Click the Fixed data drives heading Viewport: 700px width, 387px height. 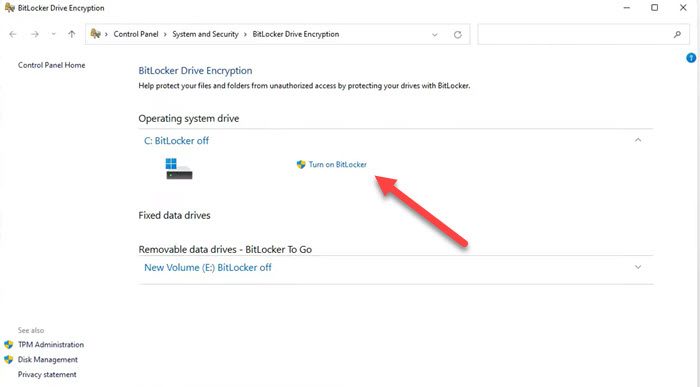tap(174, 215)
